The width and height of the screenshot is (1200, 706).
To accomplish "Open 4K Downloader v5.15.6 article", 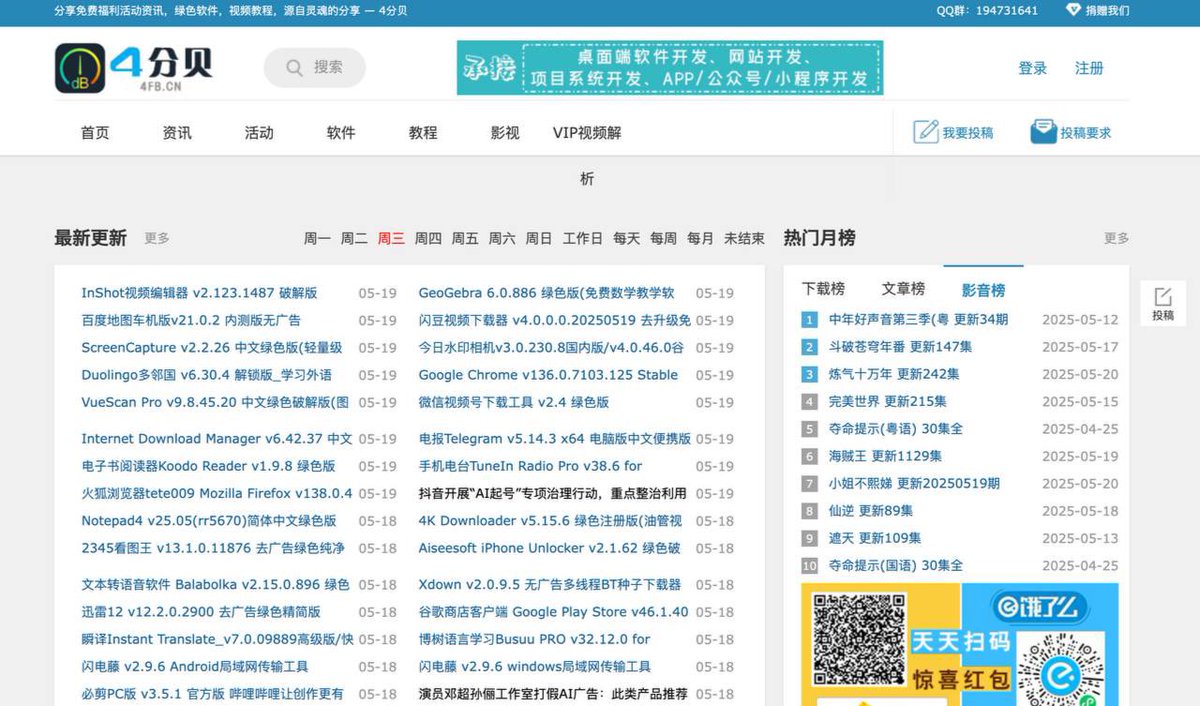I will click(550, 521).
